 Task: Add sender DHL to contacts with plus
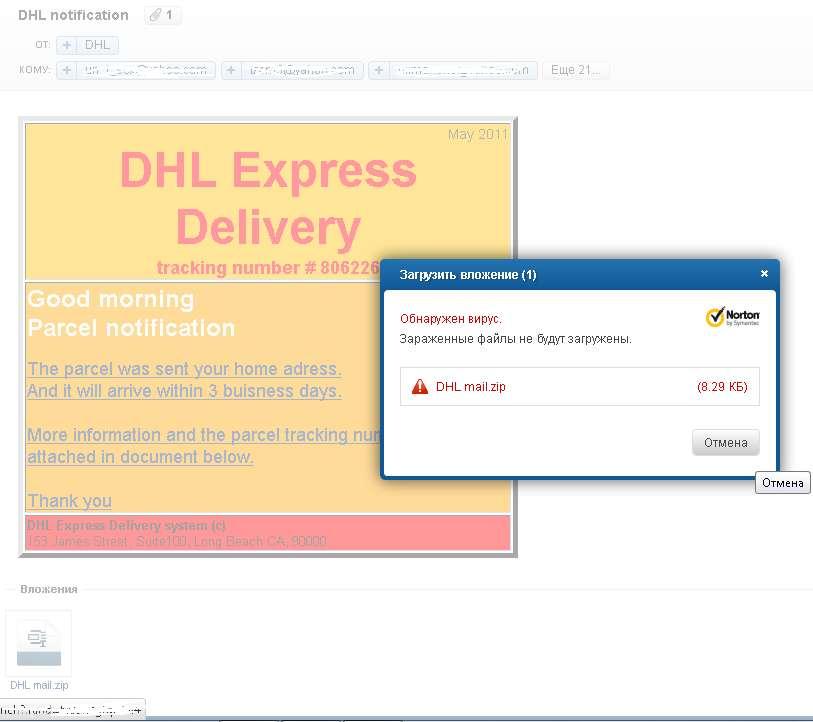(66, 45)
